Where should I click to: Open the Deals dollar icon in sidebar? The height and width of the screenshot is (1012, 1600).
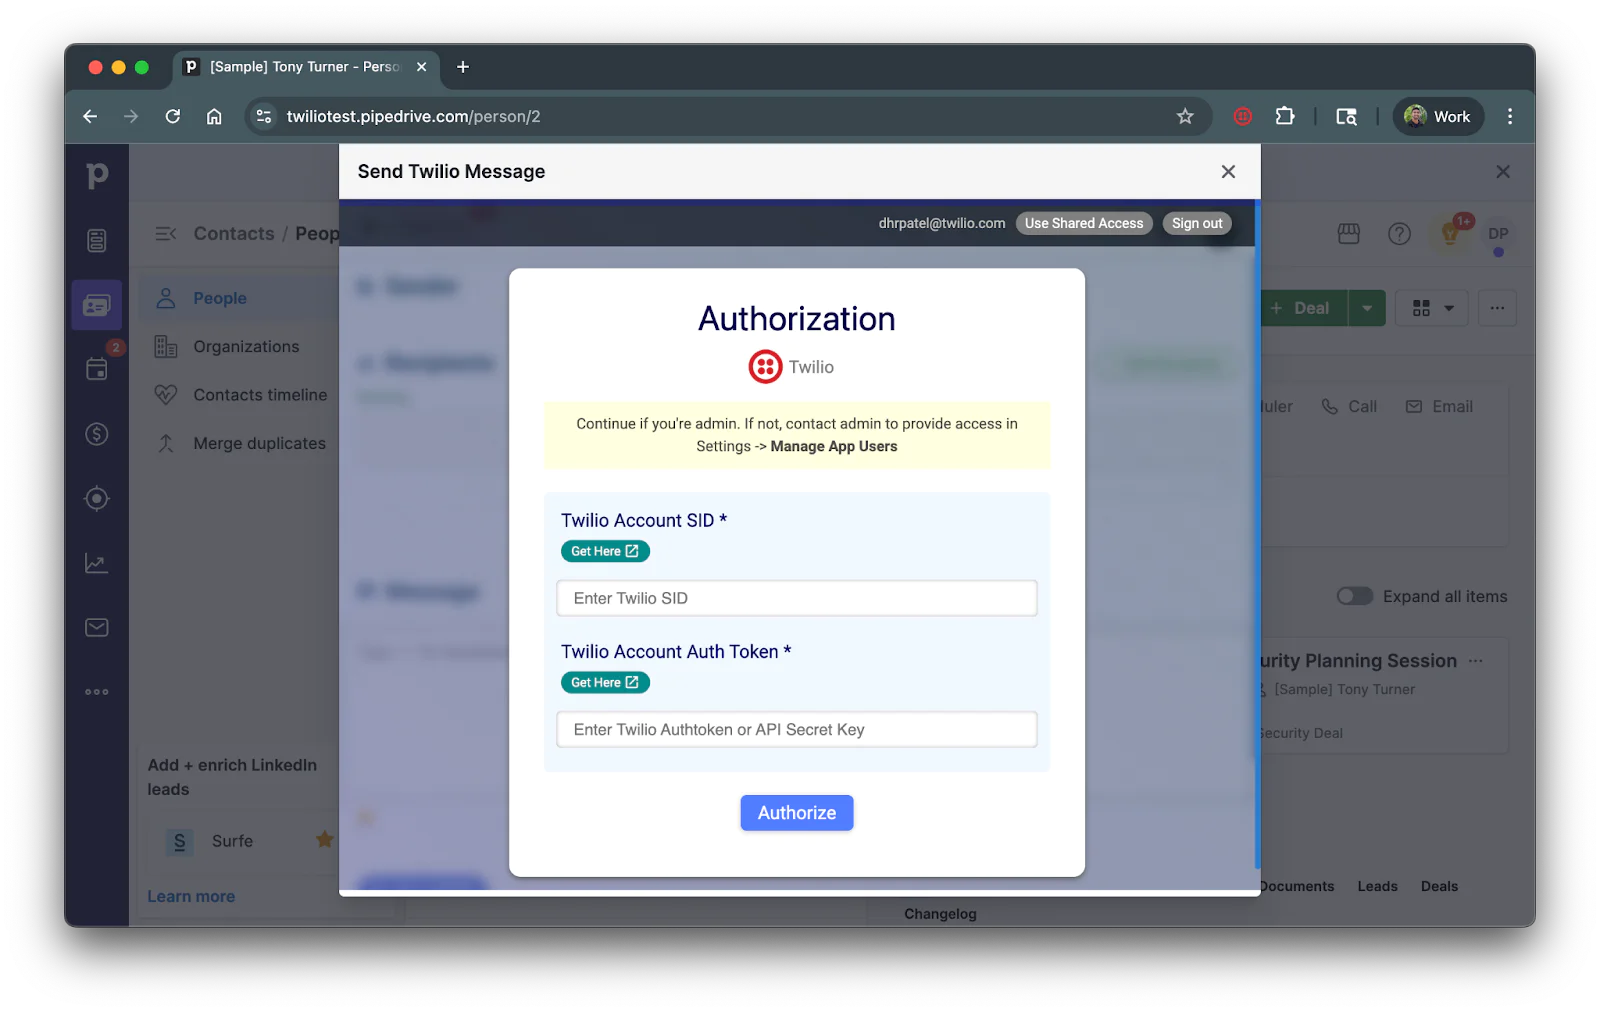96,434
